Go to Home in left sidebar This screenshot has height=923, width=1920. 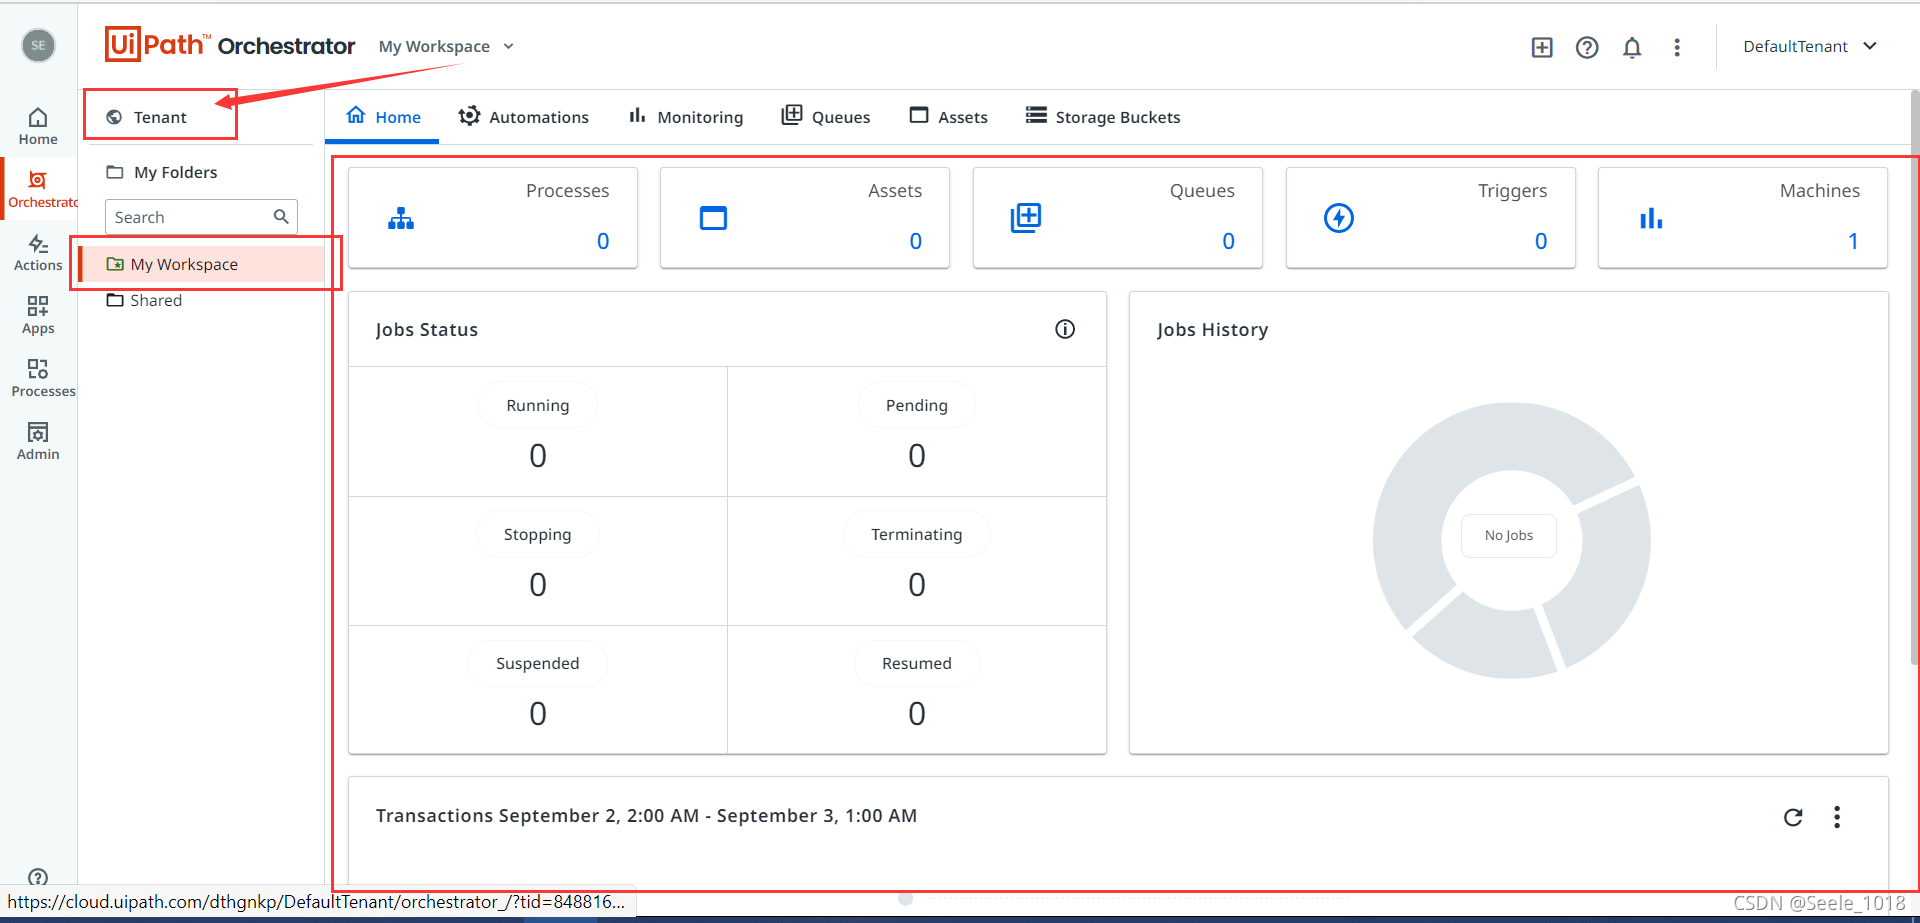tap(38, 126)
